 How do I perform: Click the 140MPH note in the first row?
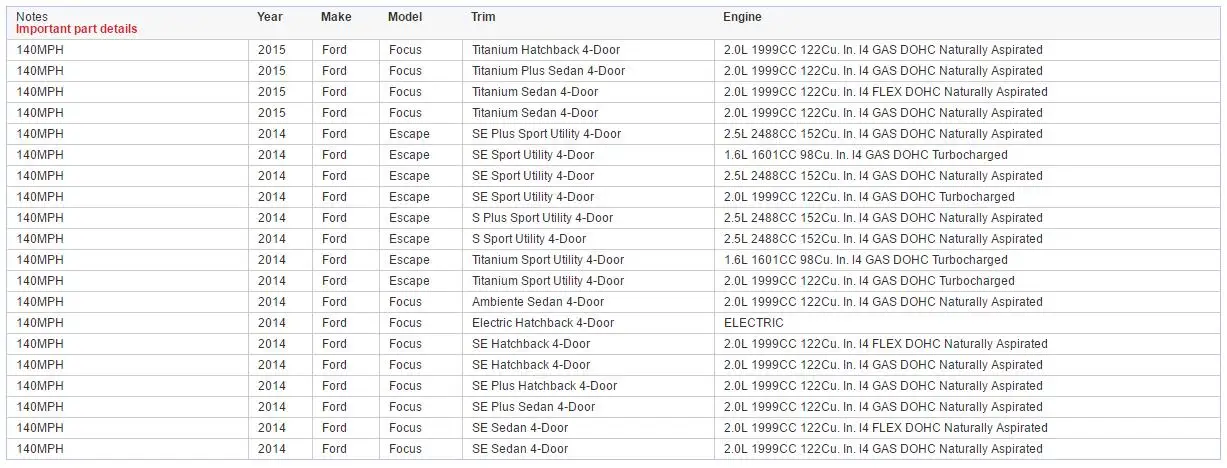pyautogui.click(x=40, y=50)
